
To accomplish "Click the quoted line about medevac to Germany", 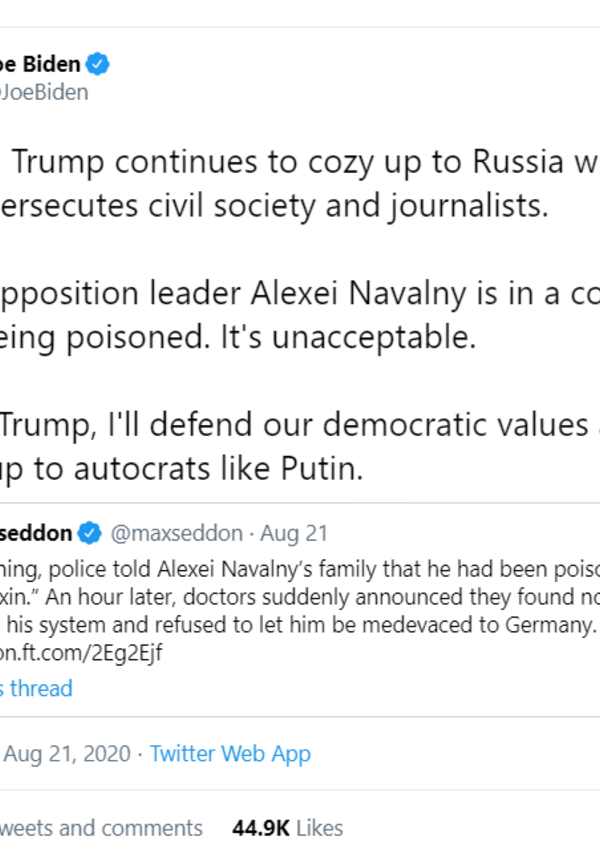I will pos(300,626).
